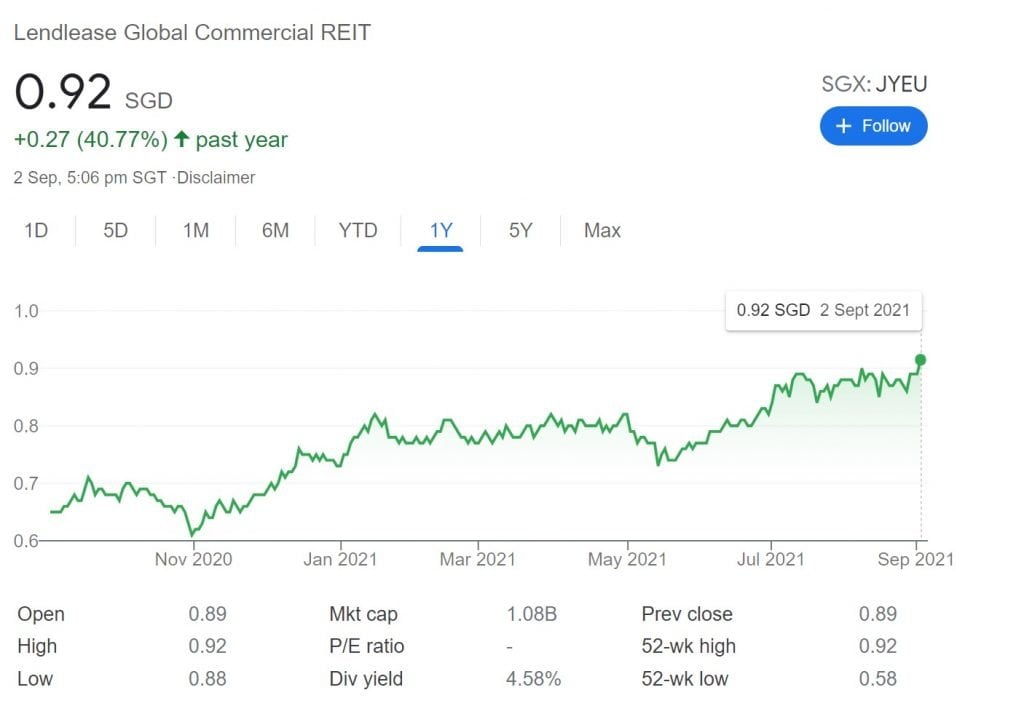Open the Disclaimer link
The width and height of the screenshot is (1024, 722).
click(216, 178)
